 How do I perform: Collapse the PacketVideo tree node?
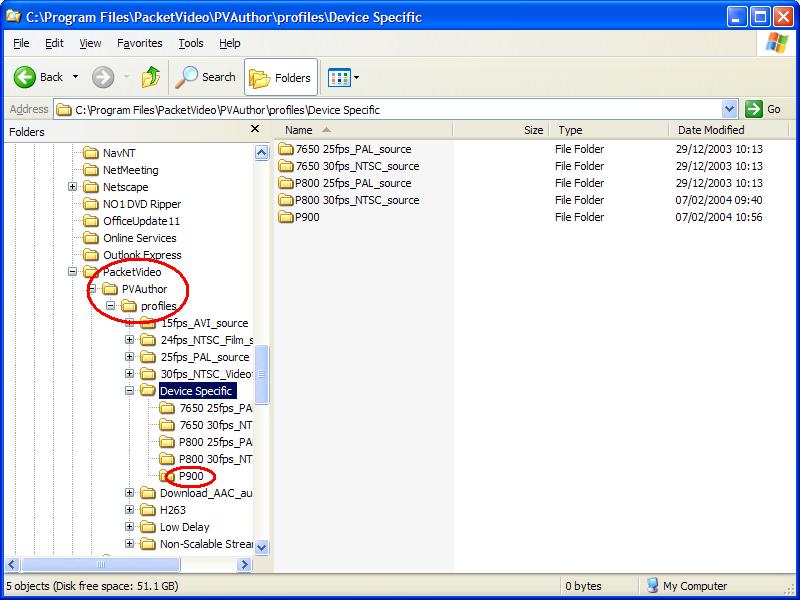tap(72, 272)
